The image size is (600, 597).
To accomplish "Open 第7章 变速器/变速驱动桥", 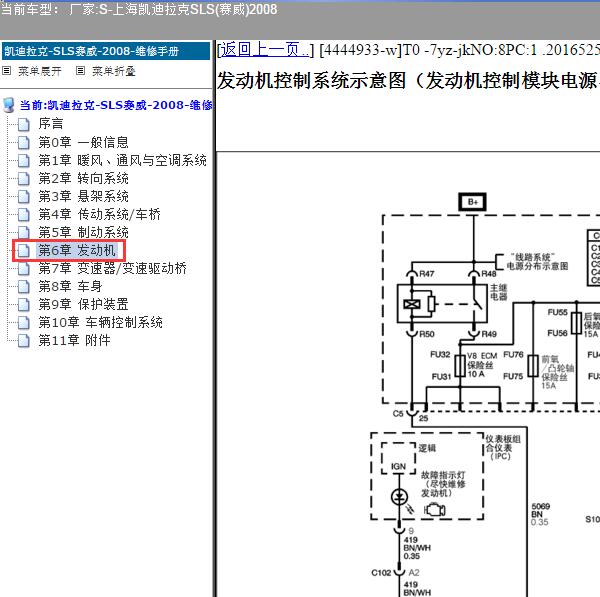I will tap(112, 268).
